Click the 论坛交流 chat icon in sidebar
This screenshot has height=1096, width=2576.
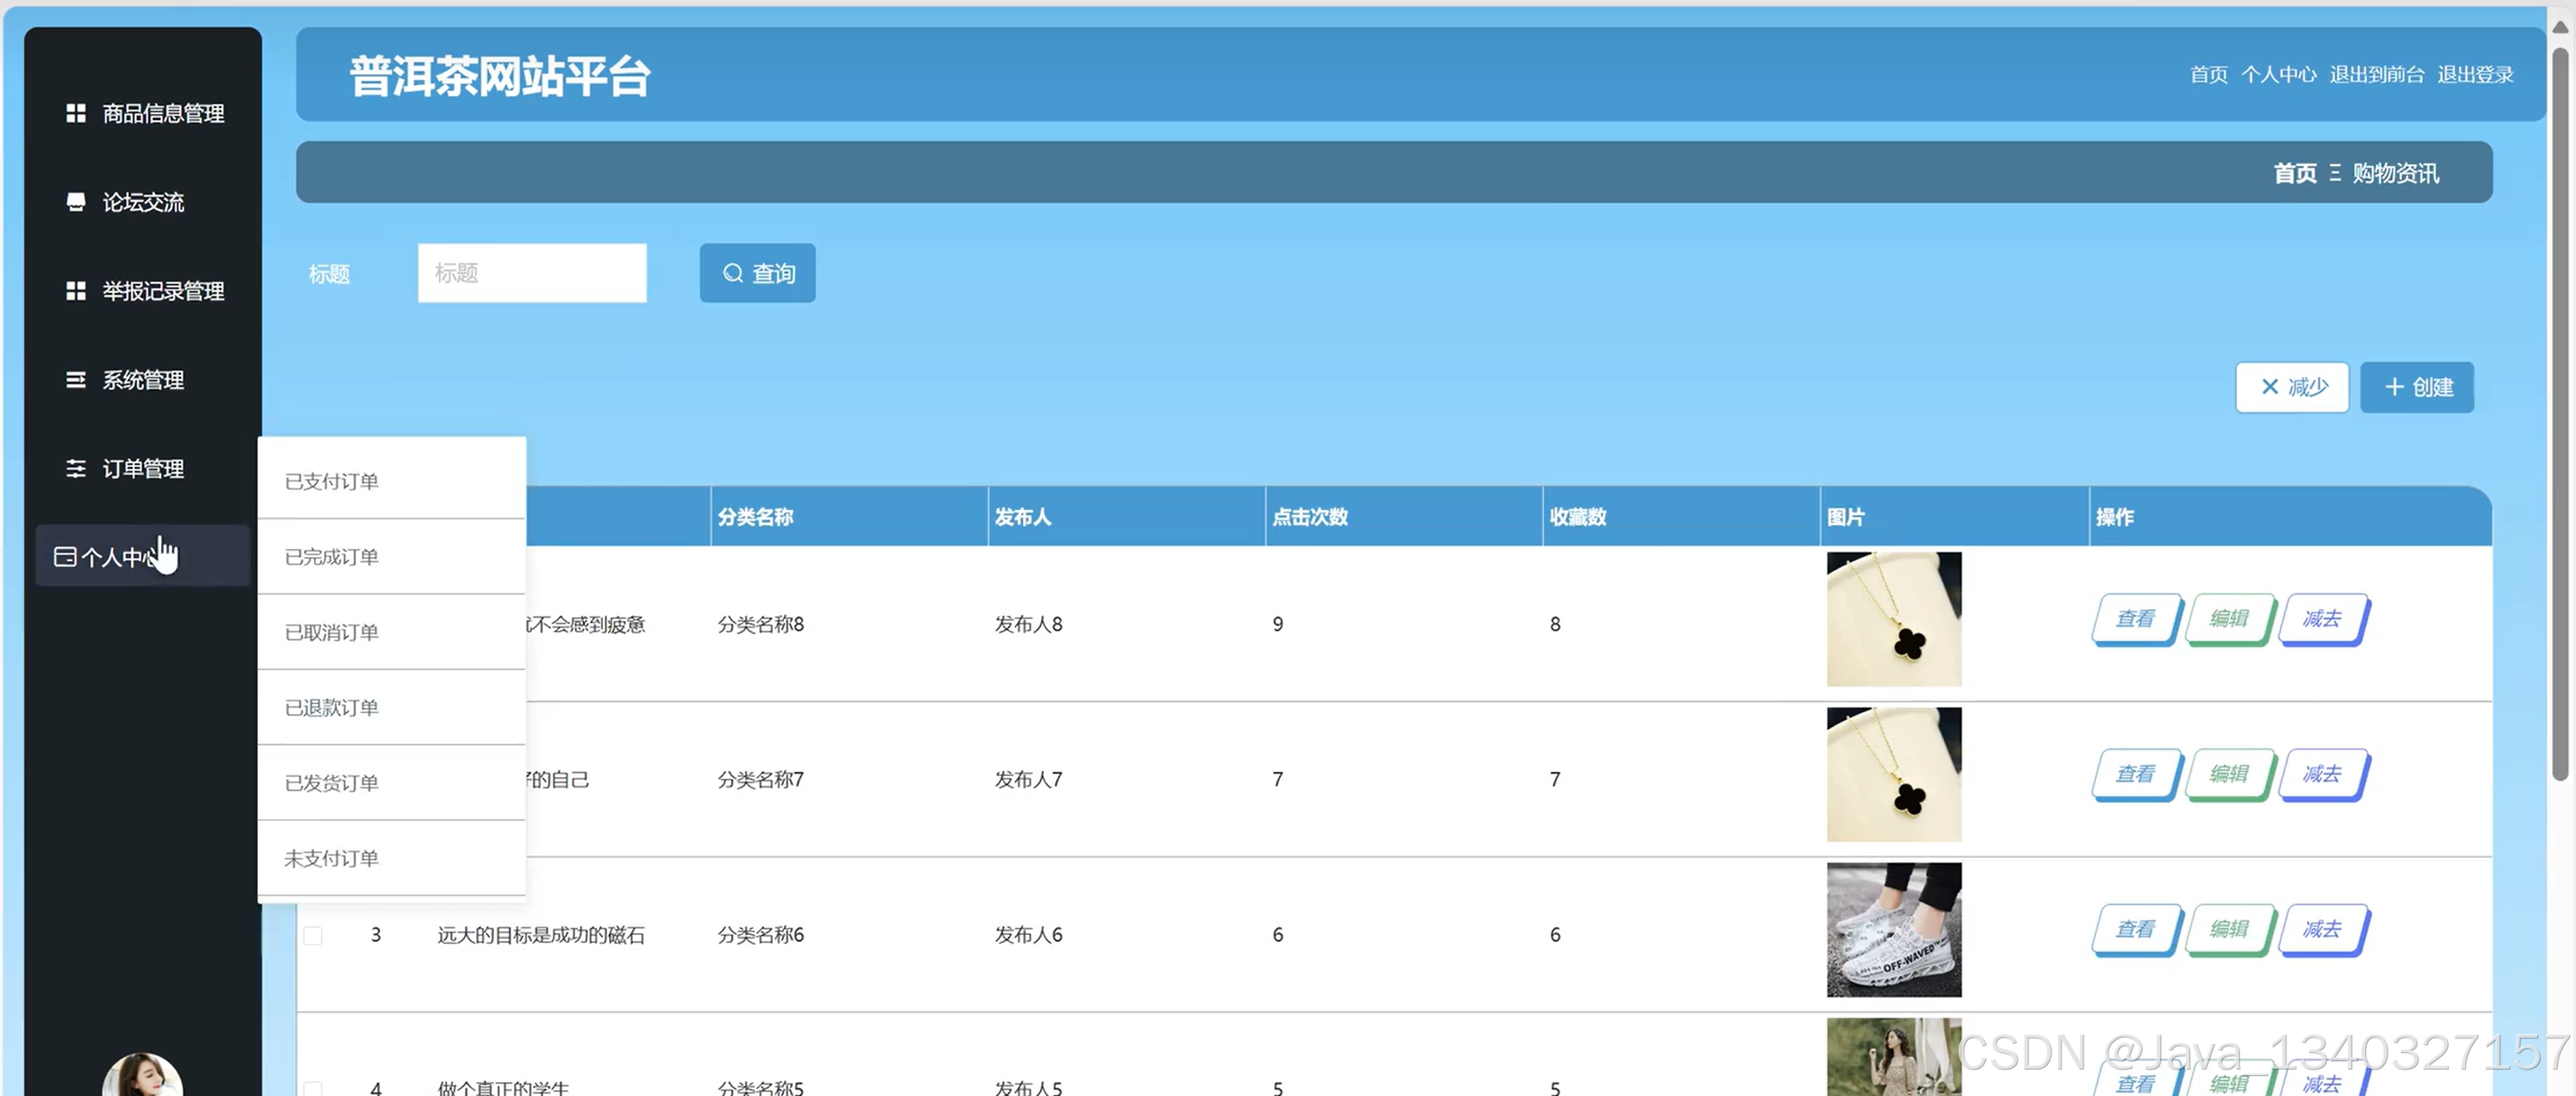point(76,202)
